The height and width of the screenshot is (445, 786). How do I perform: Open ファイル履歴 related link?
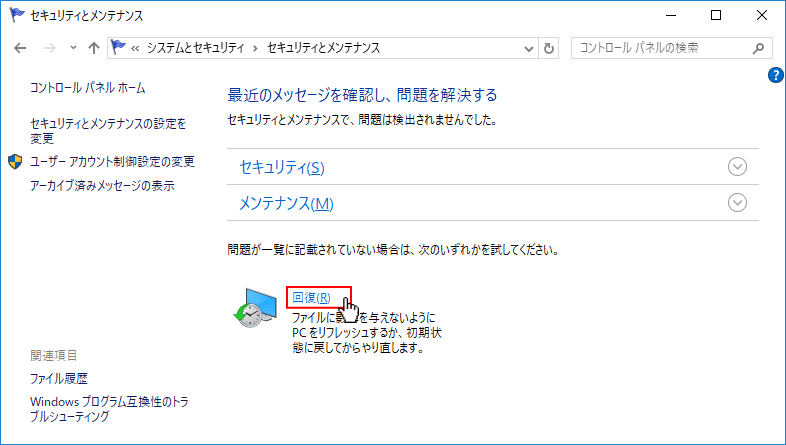(59, 378)
